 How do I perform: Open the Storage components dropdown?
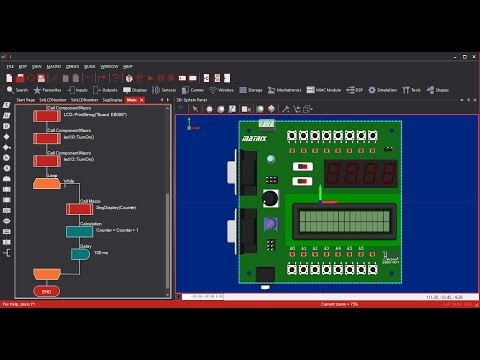point(251,90)
